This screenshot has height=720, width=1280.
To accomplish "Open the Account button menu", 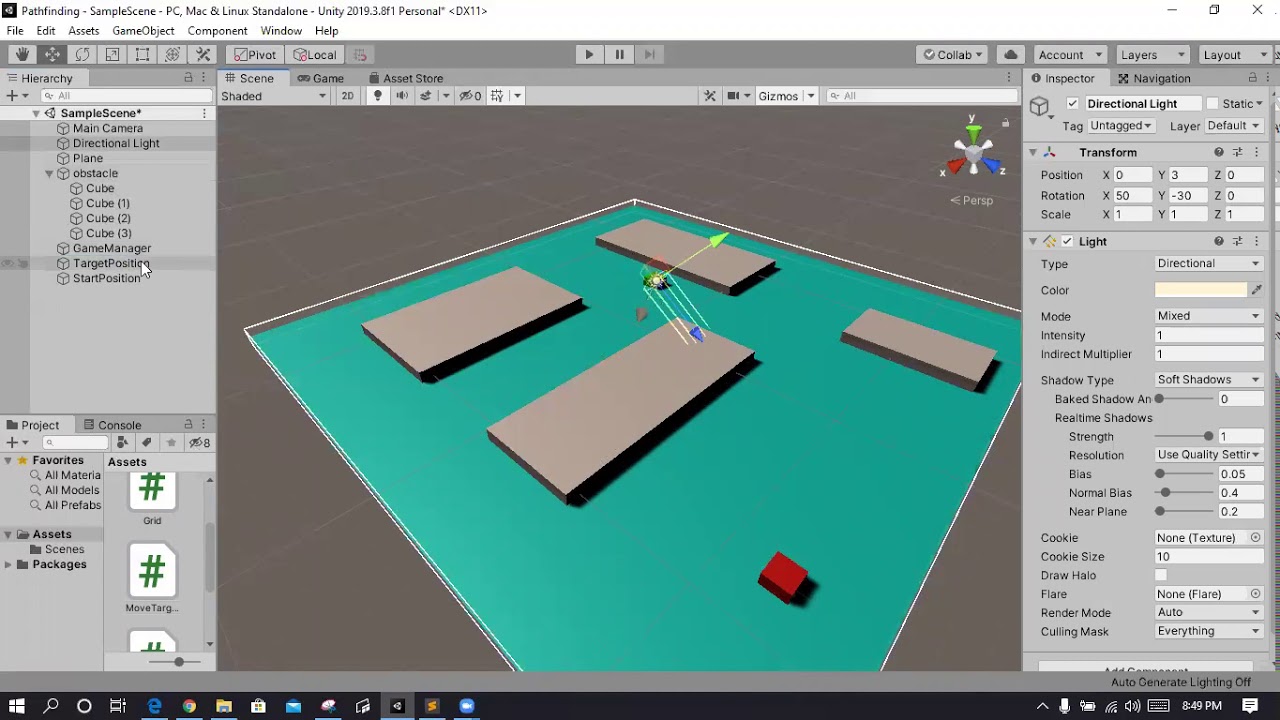I will 1069,55.
